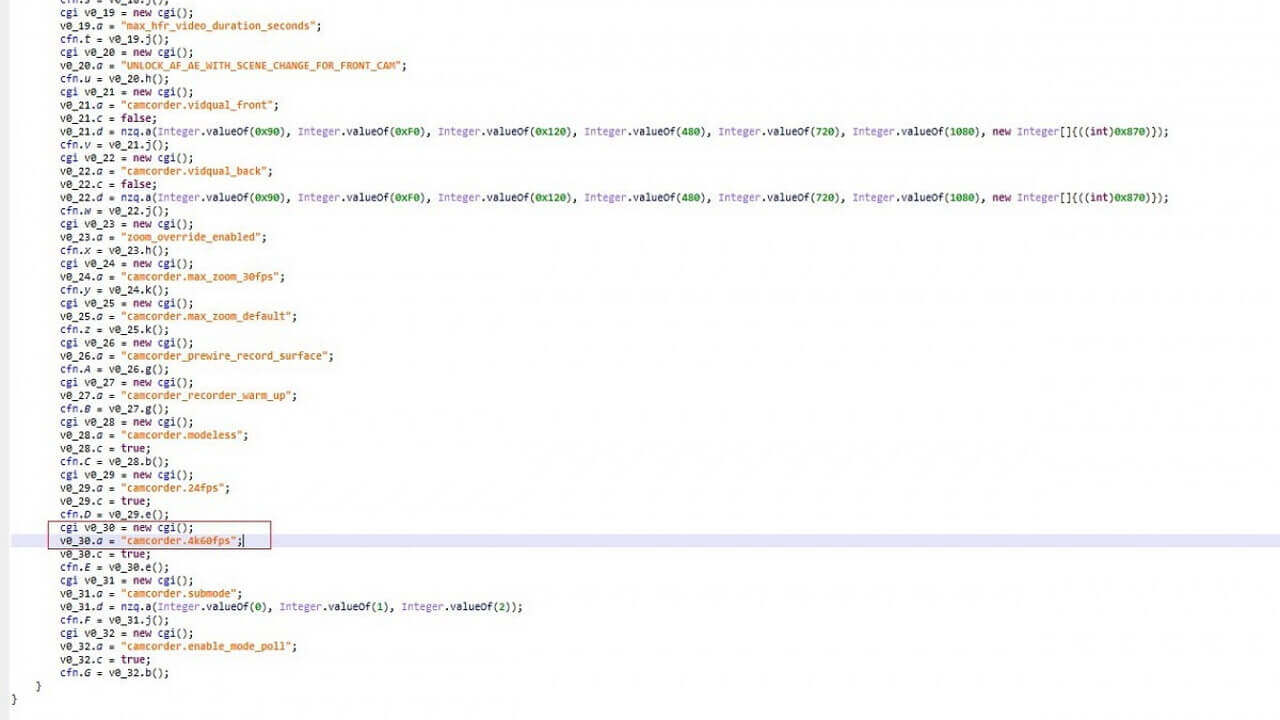Select the "camcorder.enable_mode_poll" string
This screenshot has width=1280, height=720.
click(208, 647)
